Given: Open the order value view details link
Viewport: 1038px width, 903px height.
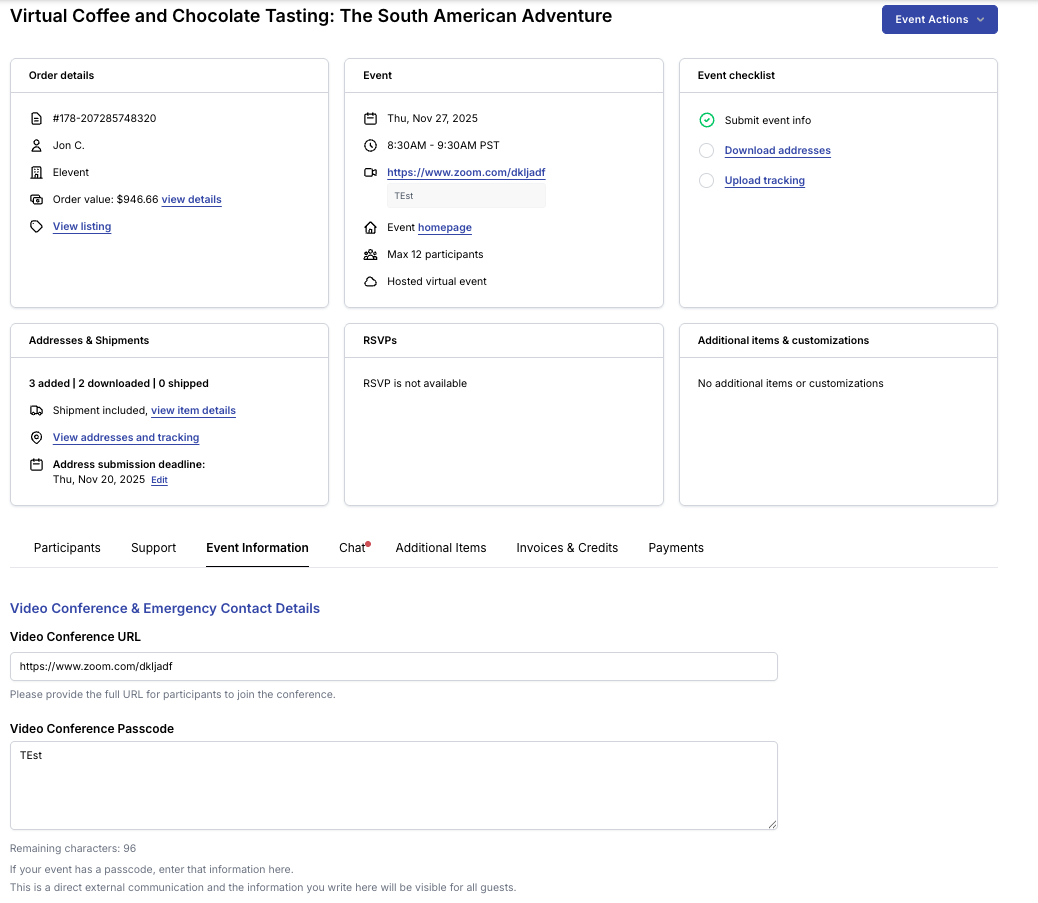Looking at the screenshot, I should coord(191,200).
